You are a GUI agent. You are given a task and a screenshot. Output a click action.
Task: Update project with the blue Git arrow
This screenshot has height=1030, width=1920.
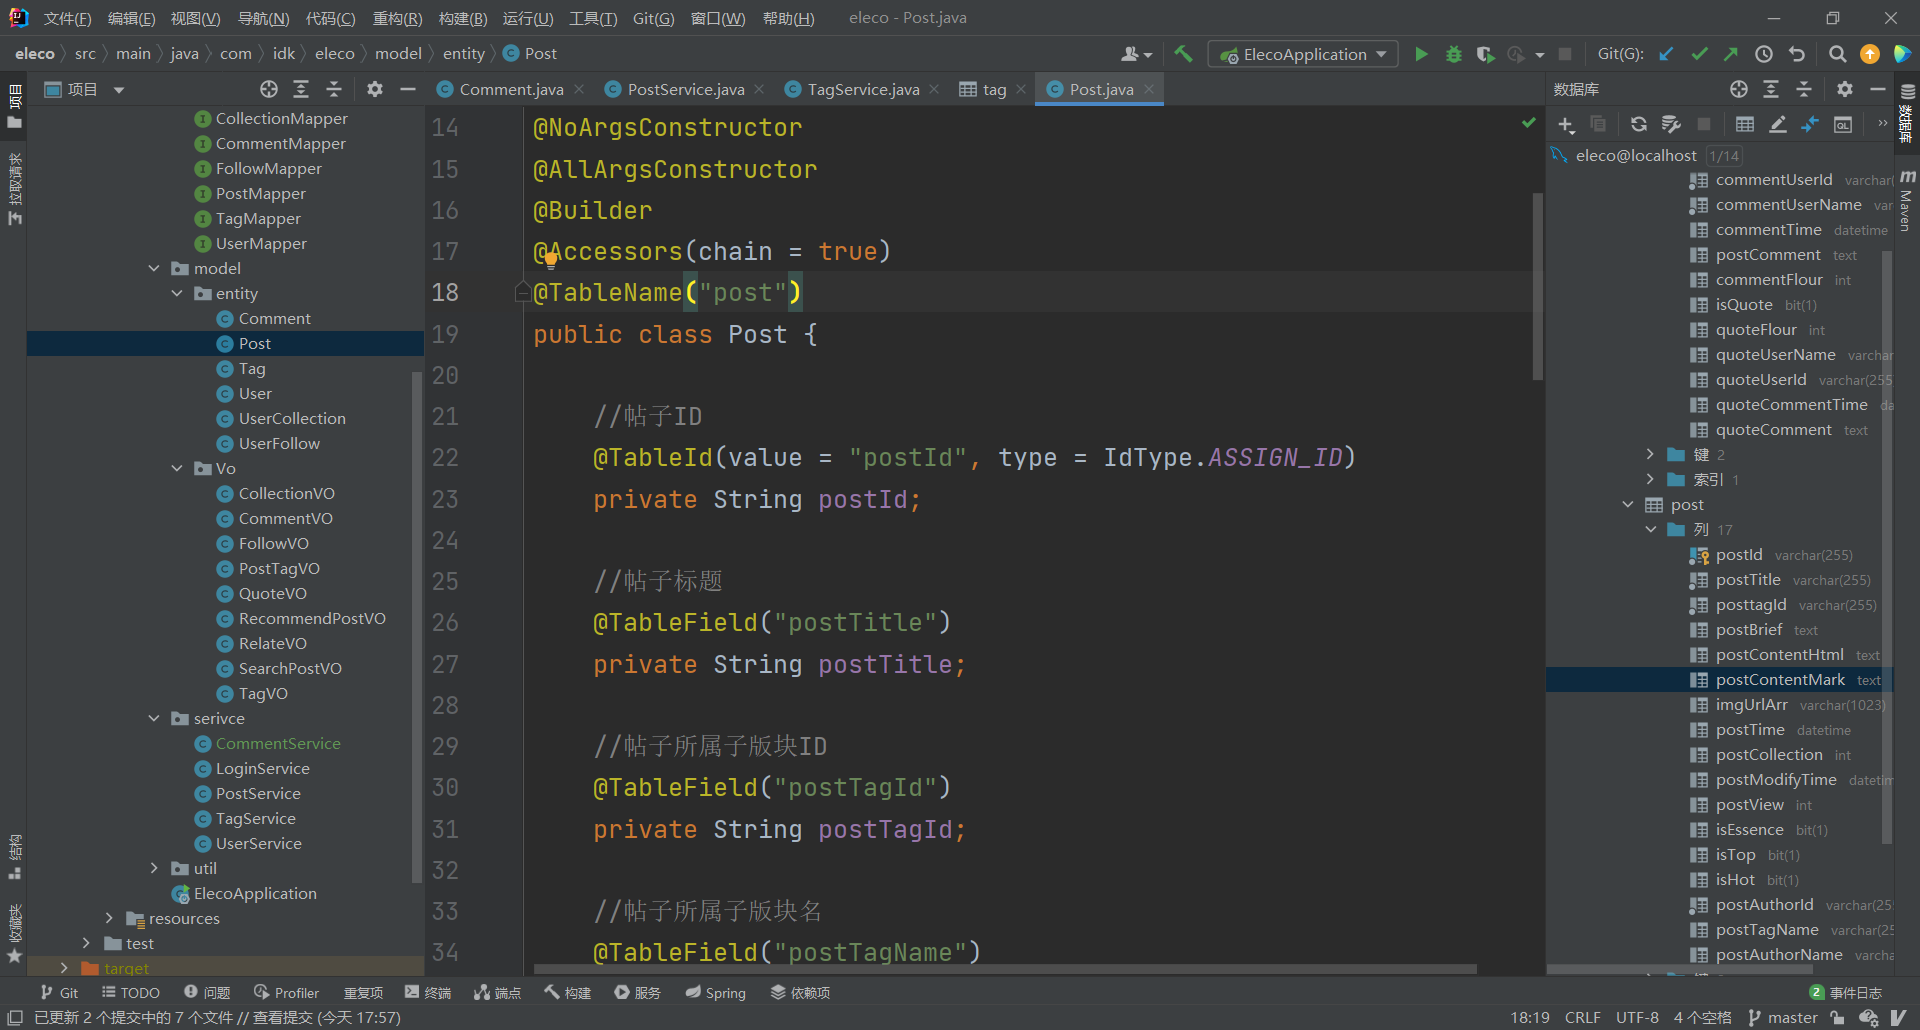pos(1666,54)
